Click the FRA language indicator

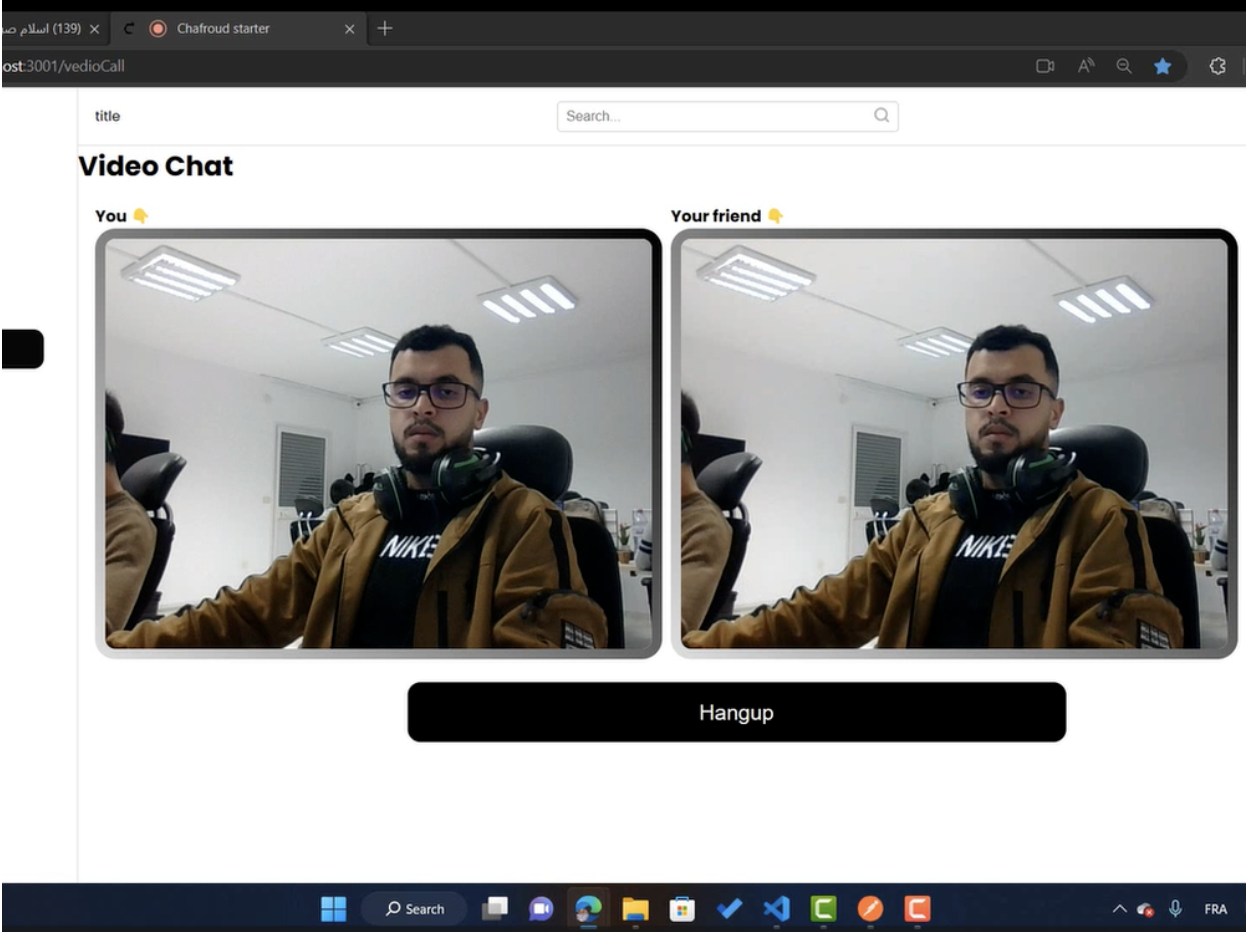(x=1215, y=909)
